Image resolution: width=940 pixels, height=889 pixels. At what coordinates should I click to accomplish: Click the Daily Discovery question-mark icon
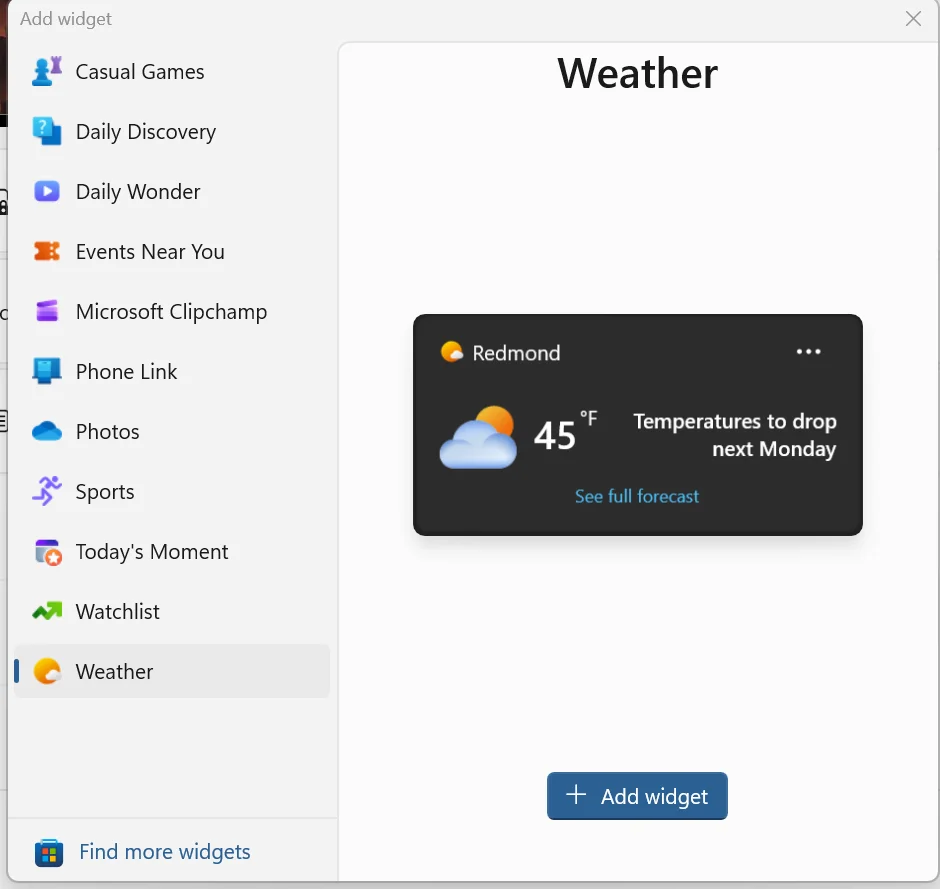click(x=47, y=131)
